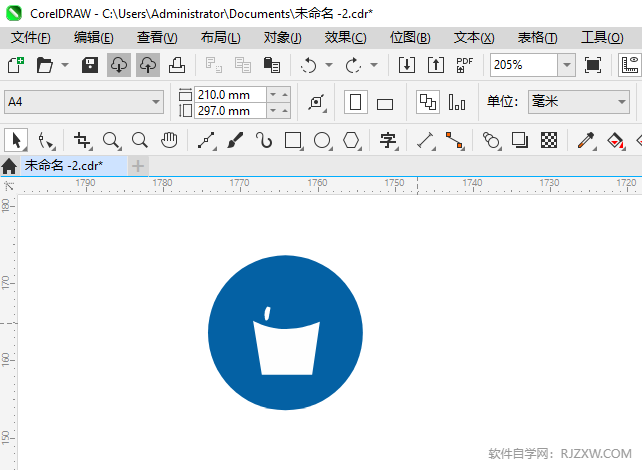Screen dimensions: 642x470
Task: Click the Redo arrow icon
Action: (353, 65)
